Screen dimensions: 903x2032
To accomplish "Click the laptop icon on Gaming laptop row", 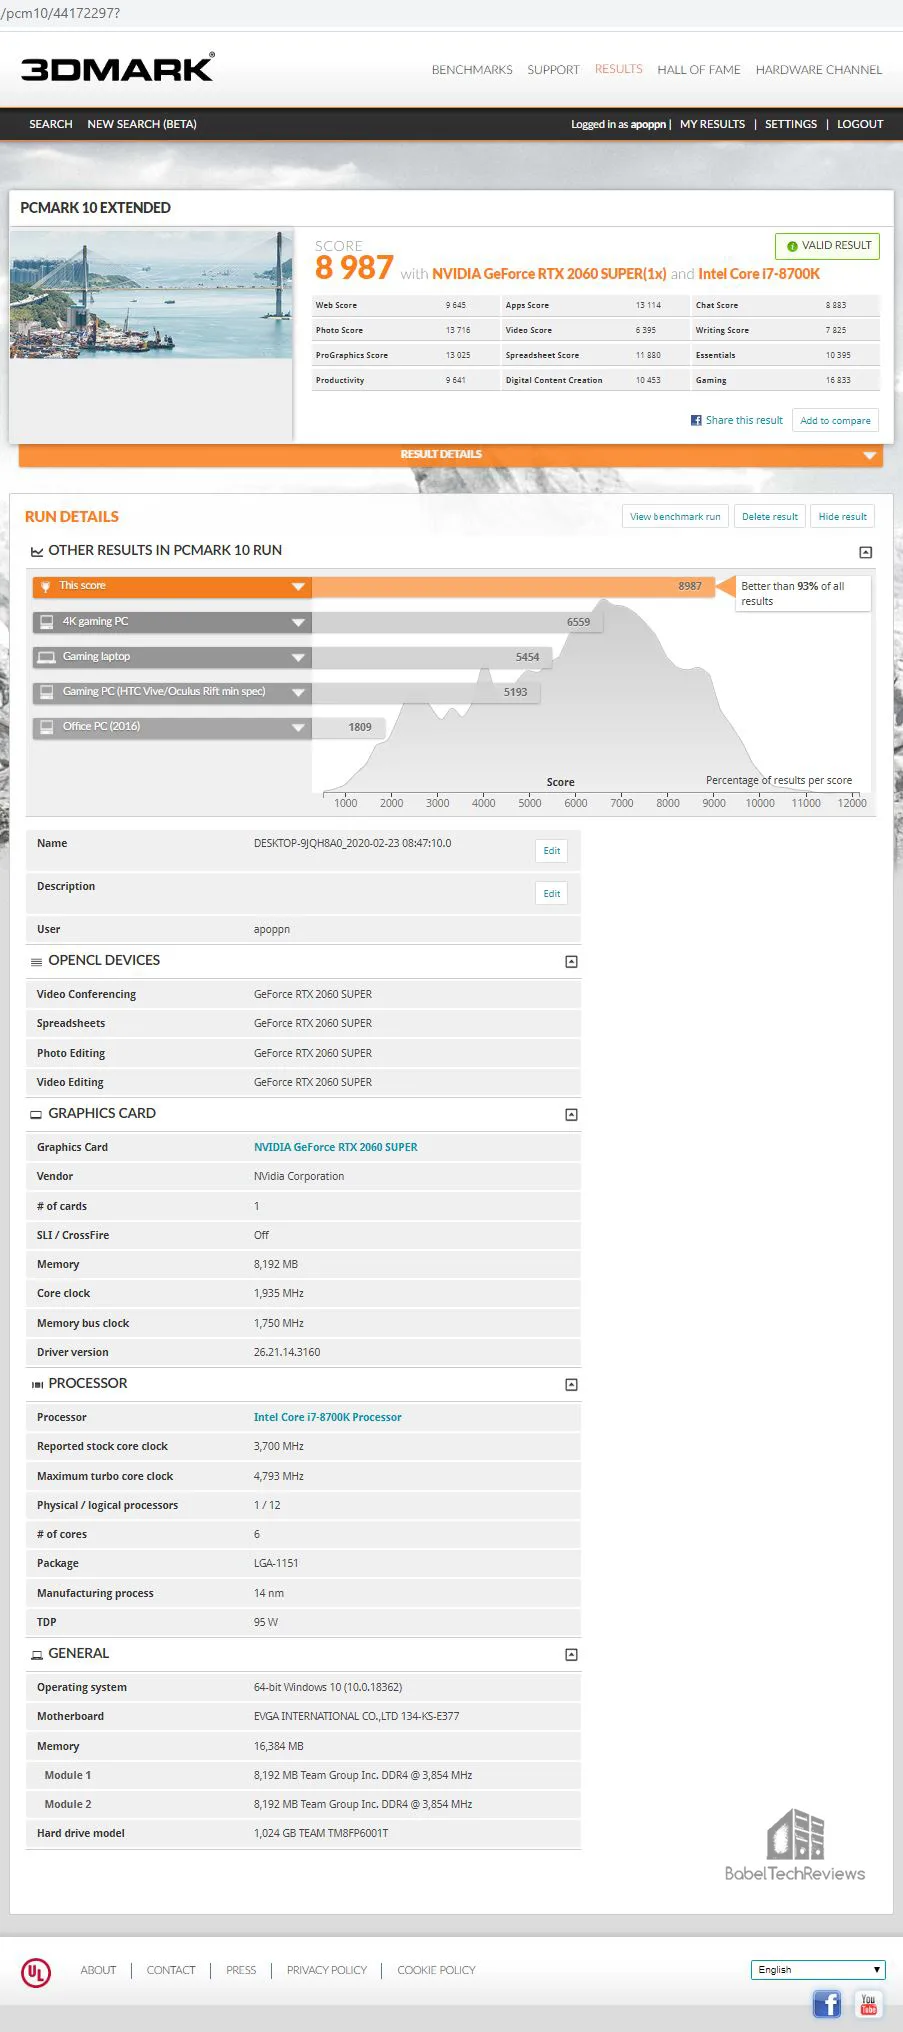I will [46, 657].
